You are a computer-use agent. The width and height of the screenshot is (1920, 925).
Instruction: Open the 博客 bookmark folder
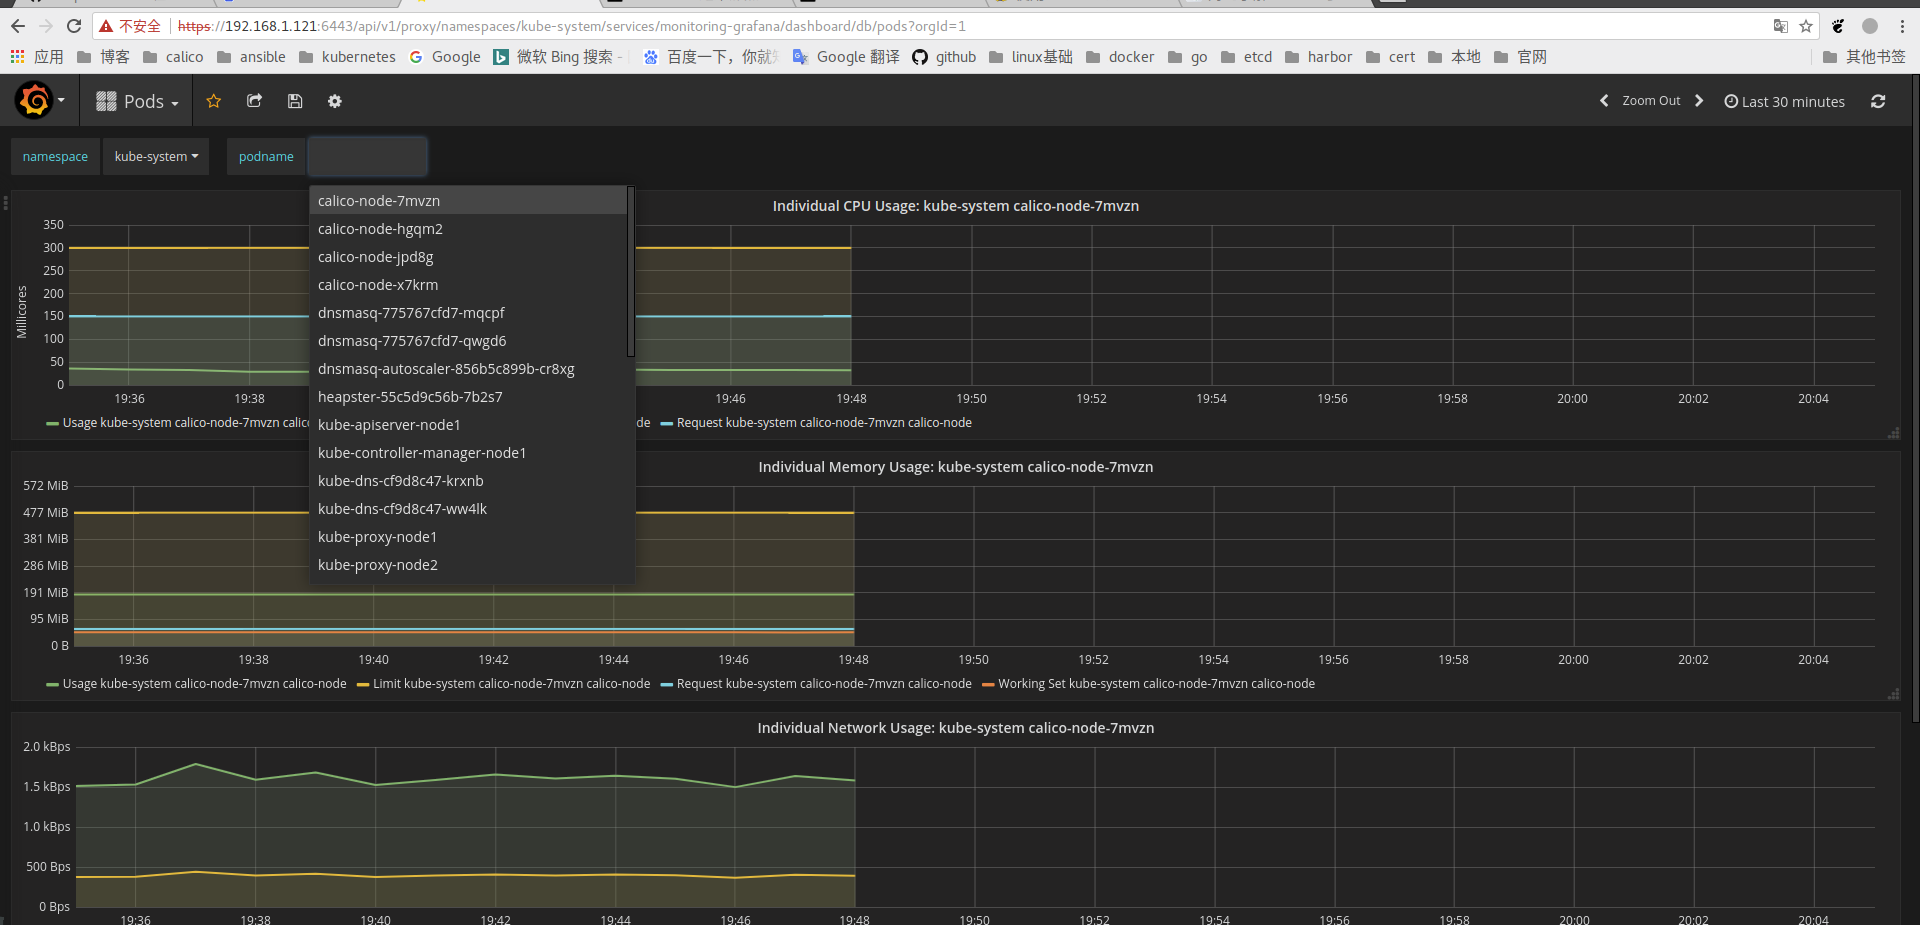point(103,56)
